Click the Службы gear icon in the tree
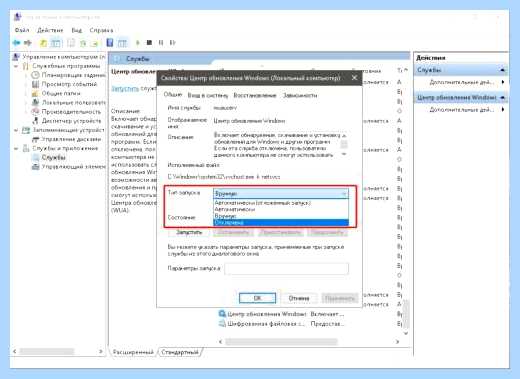This screenshot has height=379, width=520. (x=35, y=157)
